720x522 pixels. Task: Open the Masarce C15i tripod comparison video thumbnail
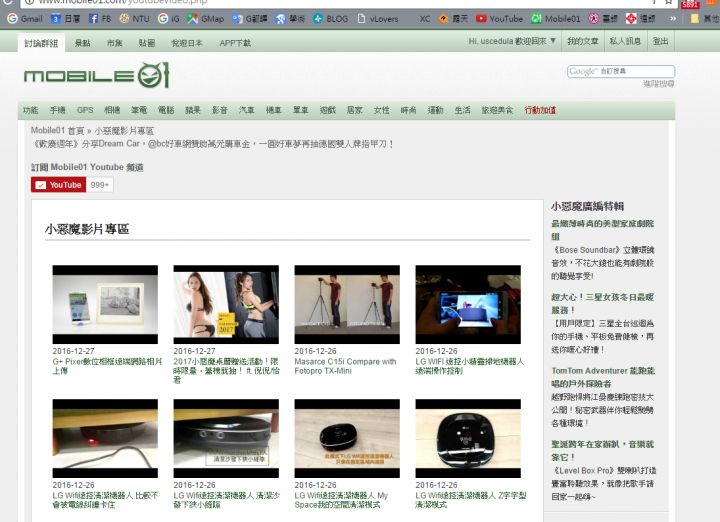click(x=347, y=305)
